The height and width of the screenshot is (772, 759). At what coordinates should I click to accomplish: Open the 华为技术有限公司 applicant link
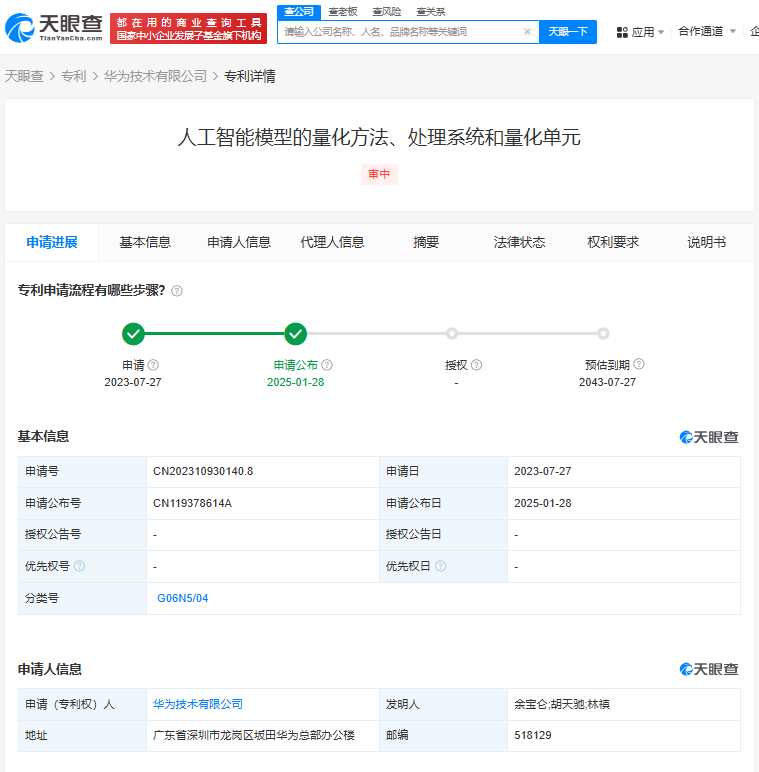197,704
